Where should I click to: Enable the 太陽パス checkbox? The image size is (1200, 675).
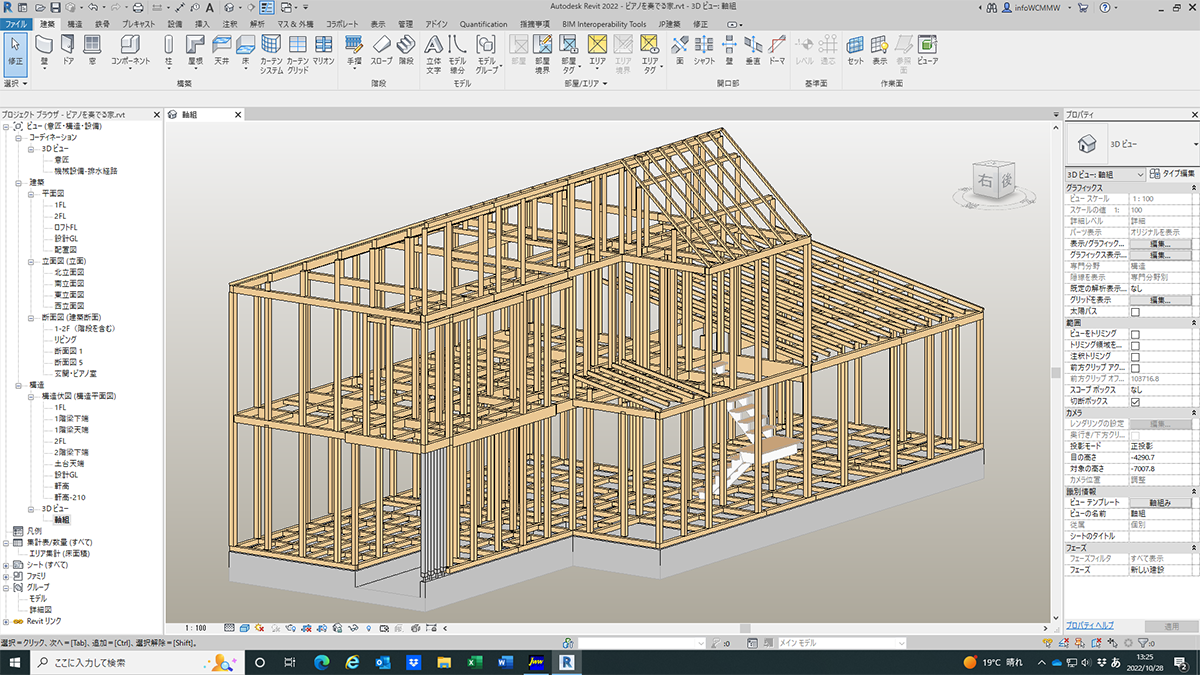[1135, 312]
